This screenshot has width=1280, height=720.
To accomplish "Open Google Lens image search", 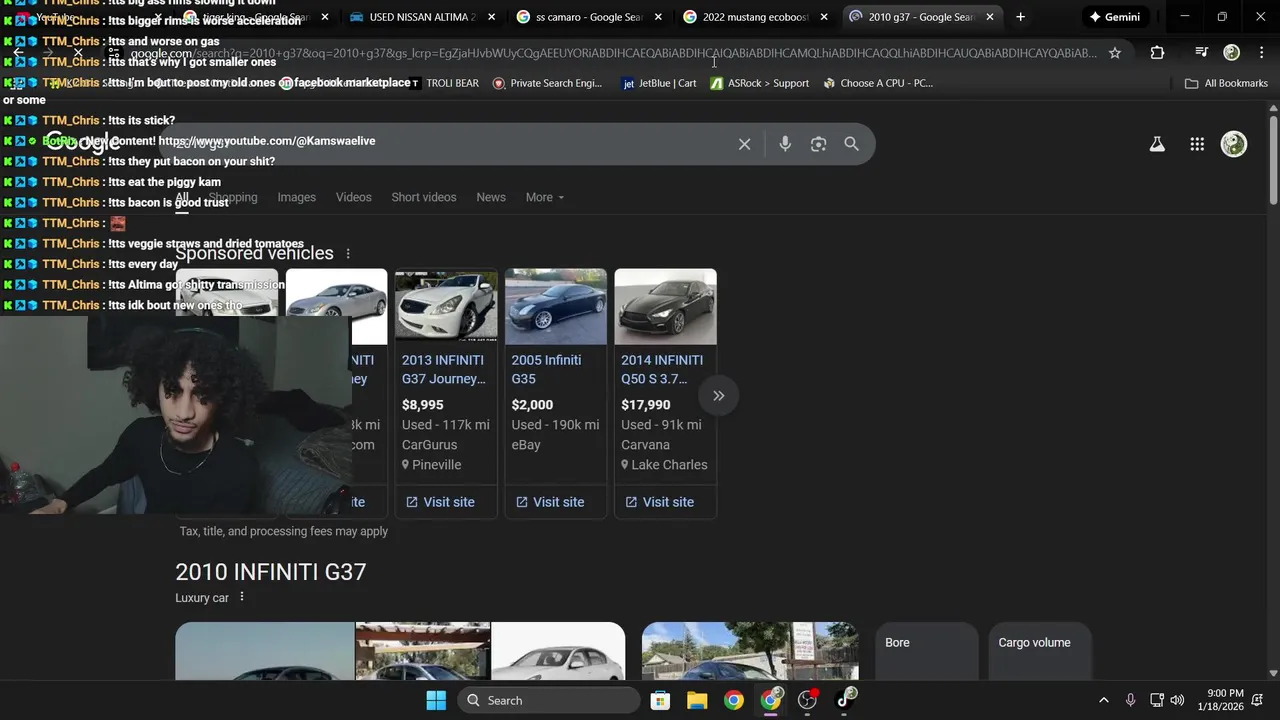I will (x=818, y=144).
